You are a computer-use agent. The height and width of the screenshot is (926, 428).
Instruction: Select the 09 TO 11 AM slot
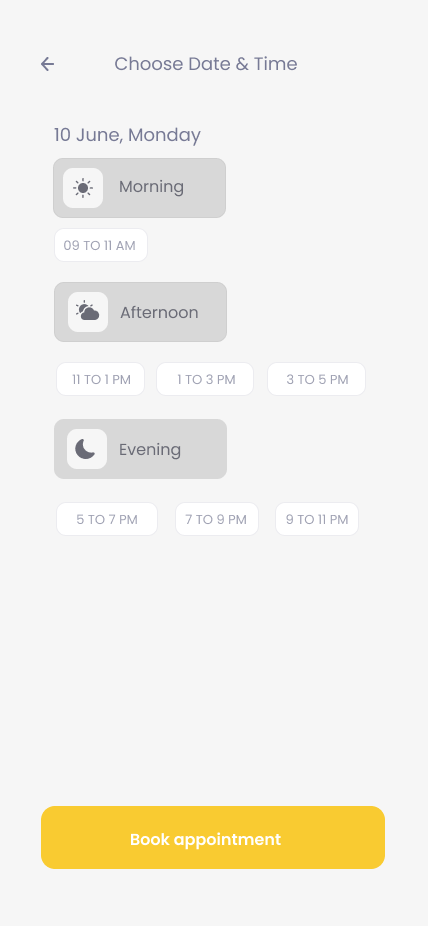pyautogui.click(x=100, y=245)
